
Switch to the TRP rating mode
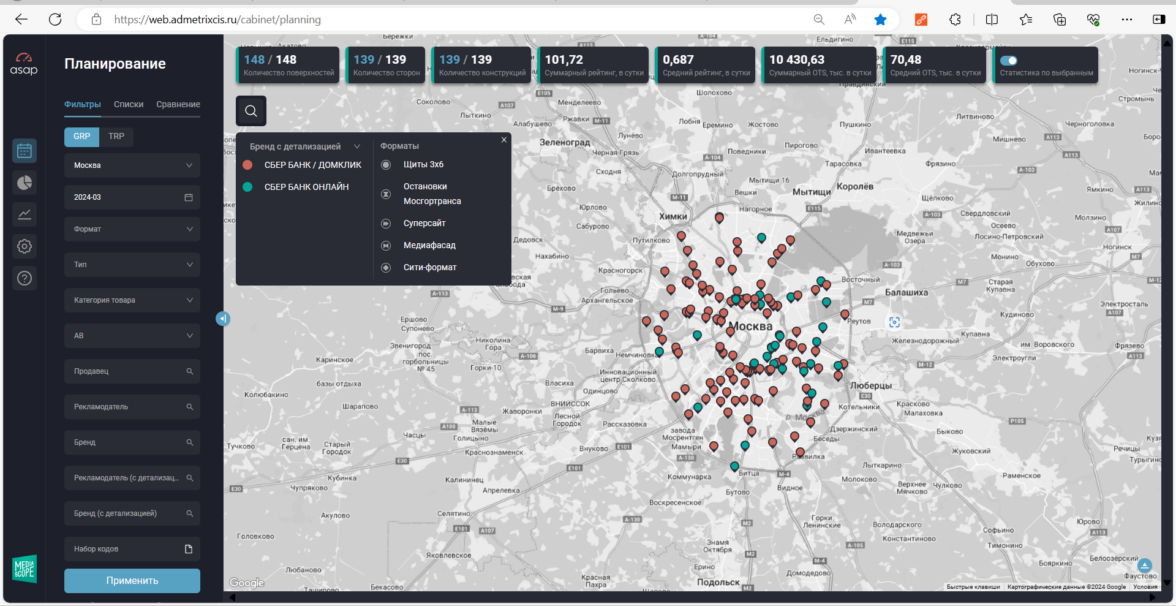[x=116, y=137]
